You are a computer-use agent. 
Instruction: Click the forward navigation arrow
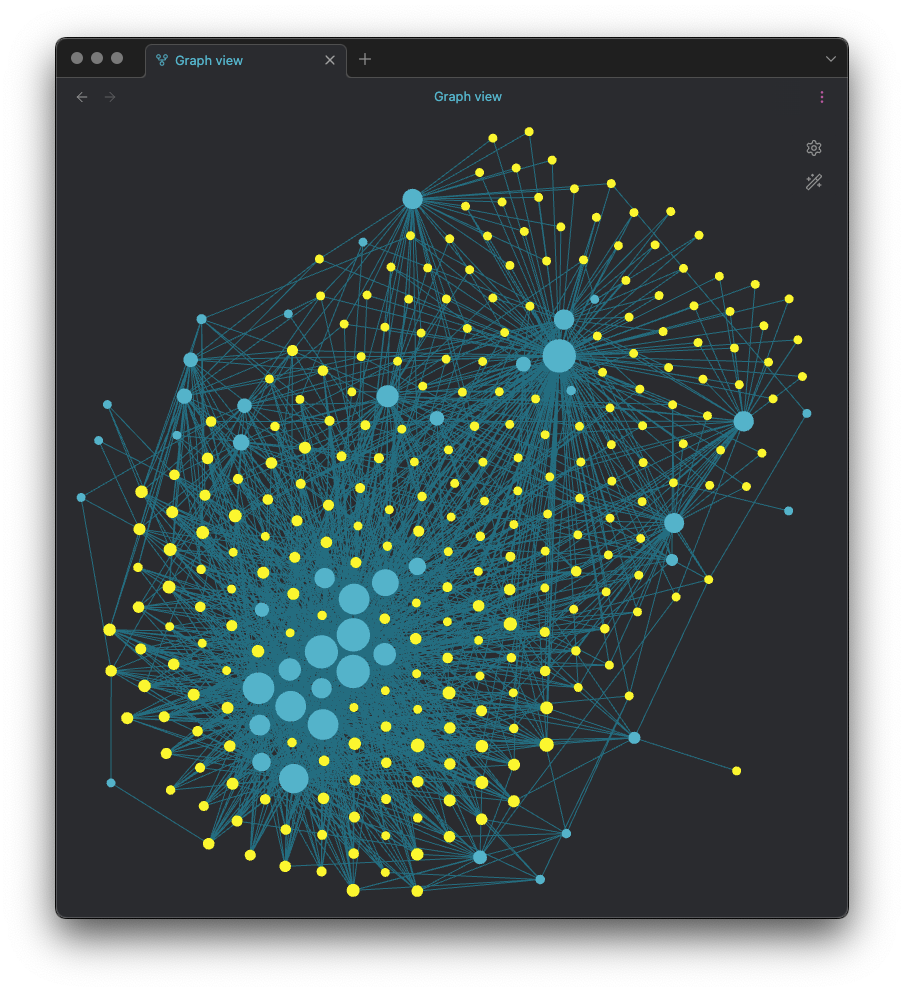[x=109, y=96]
